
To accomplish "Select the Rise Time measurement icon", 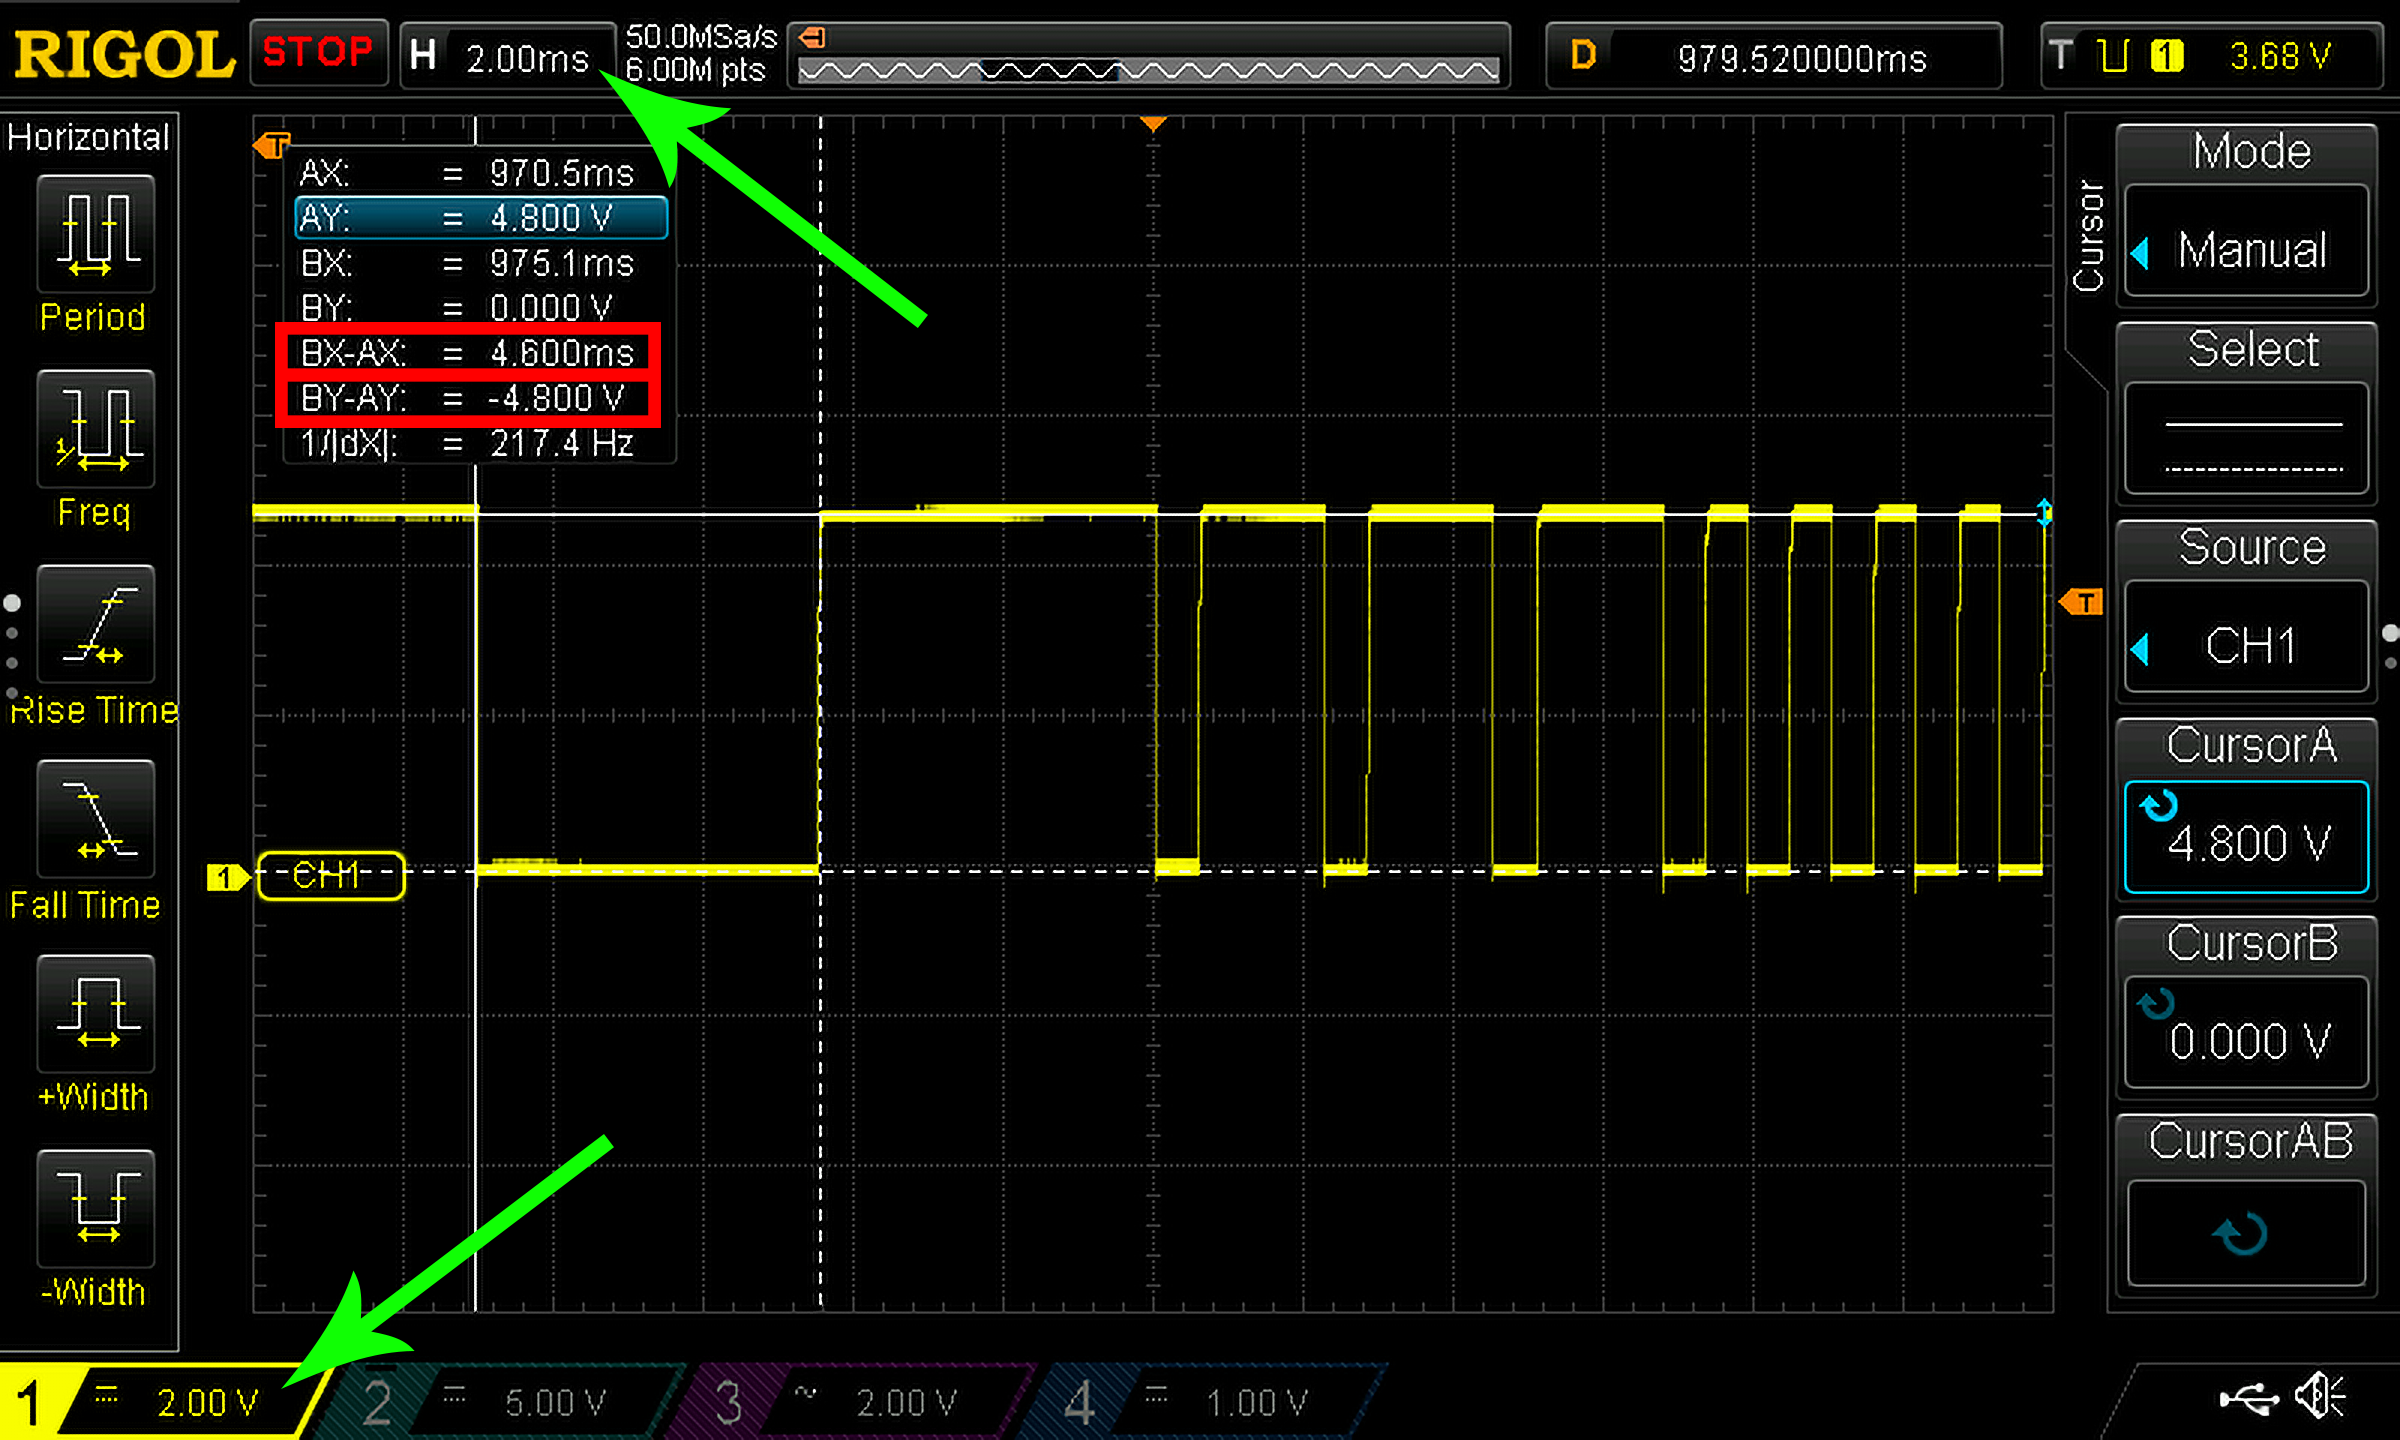I will [x=95, y=624].
